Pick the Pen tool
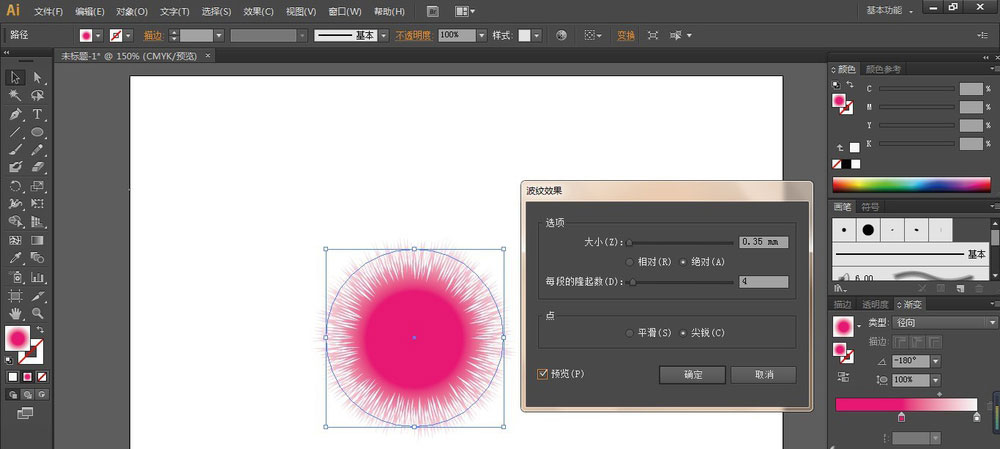This screenshot has height=449, width=1000. click(16, 114)
